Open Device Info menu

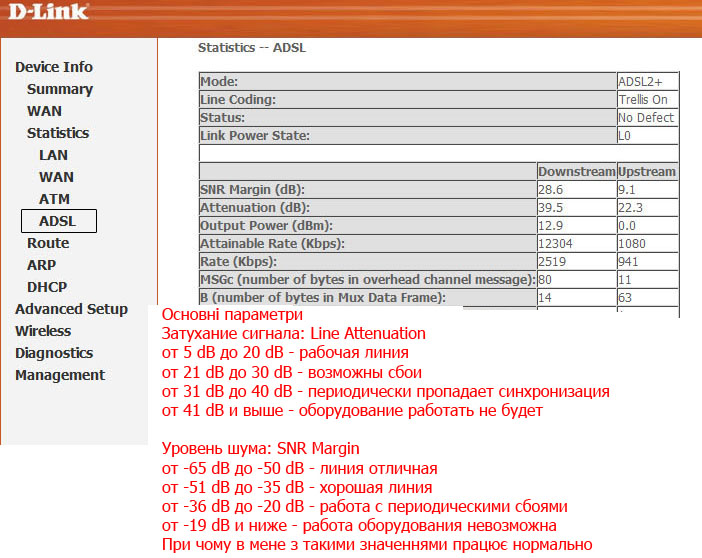(x=54, y=67)
